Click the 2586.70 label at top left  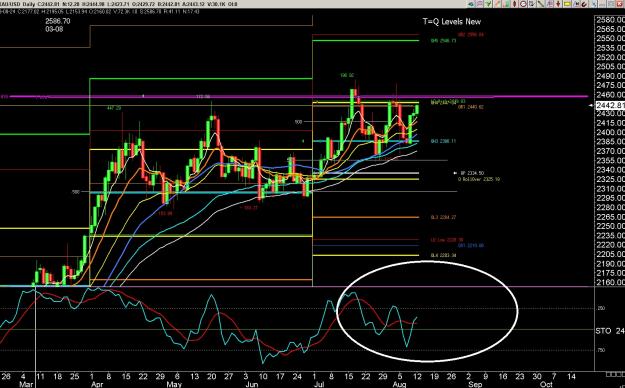point(58,21)
